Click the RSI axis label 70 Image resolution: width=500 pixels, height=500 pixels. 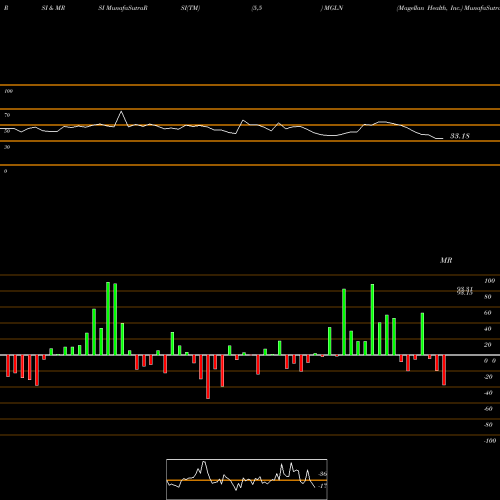click(7, 115)
